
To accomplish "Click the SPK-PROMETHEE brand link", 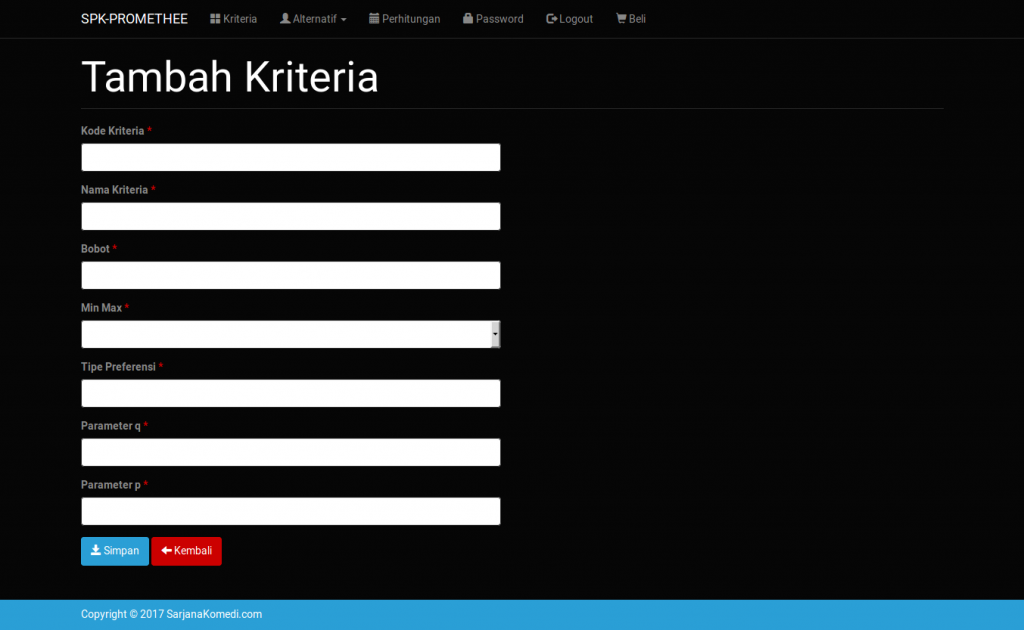I will [135, 19].
